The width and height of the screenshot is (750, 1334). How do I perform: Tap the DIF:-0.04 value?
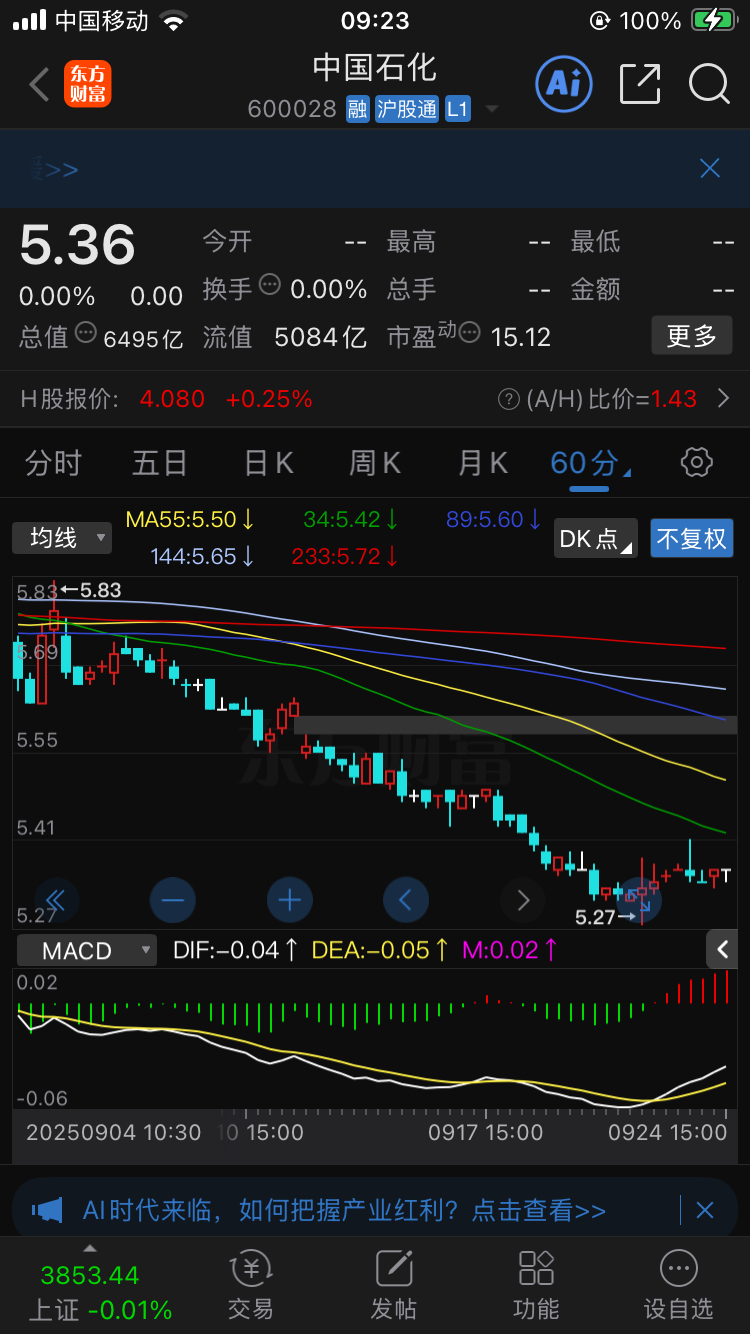(236, 950)
